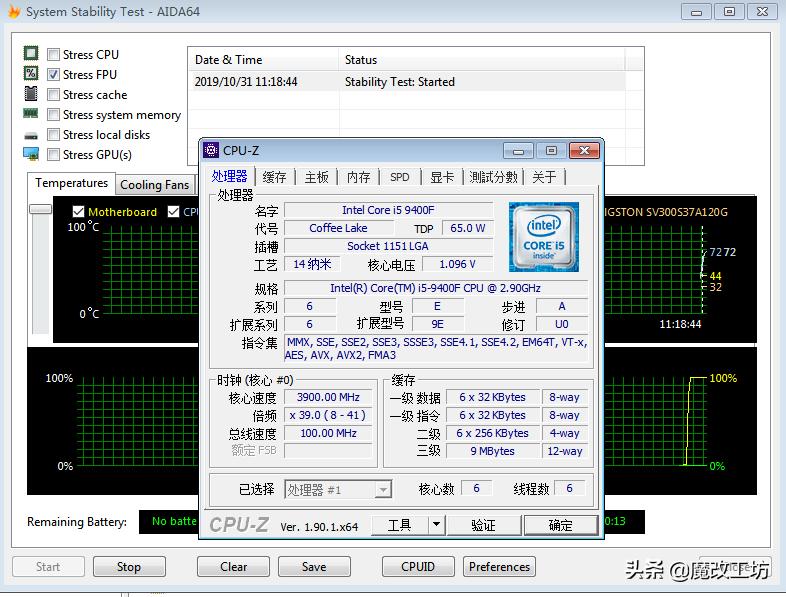Click the monitor icon beside Stress GPU(s)

[x=30, y=154]
